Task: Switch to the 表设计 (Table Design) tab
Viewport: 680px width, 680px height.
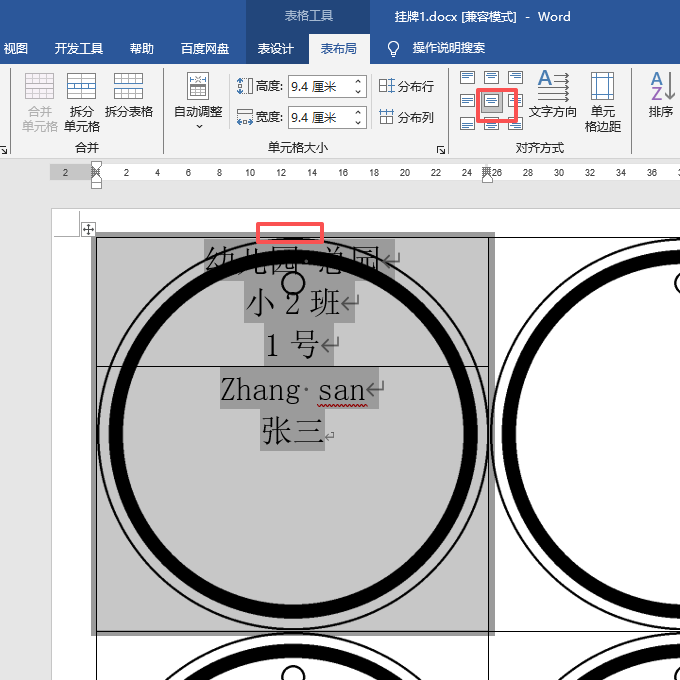Action: coord(276,49)
